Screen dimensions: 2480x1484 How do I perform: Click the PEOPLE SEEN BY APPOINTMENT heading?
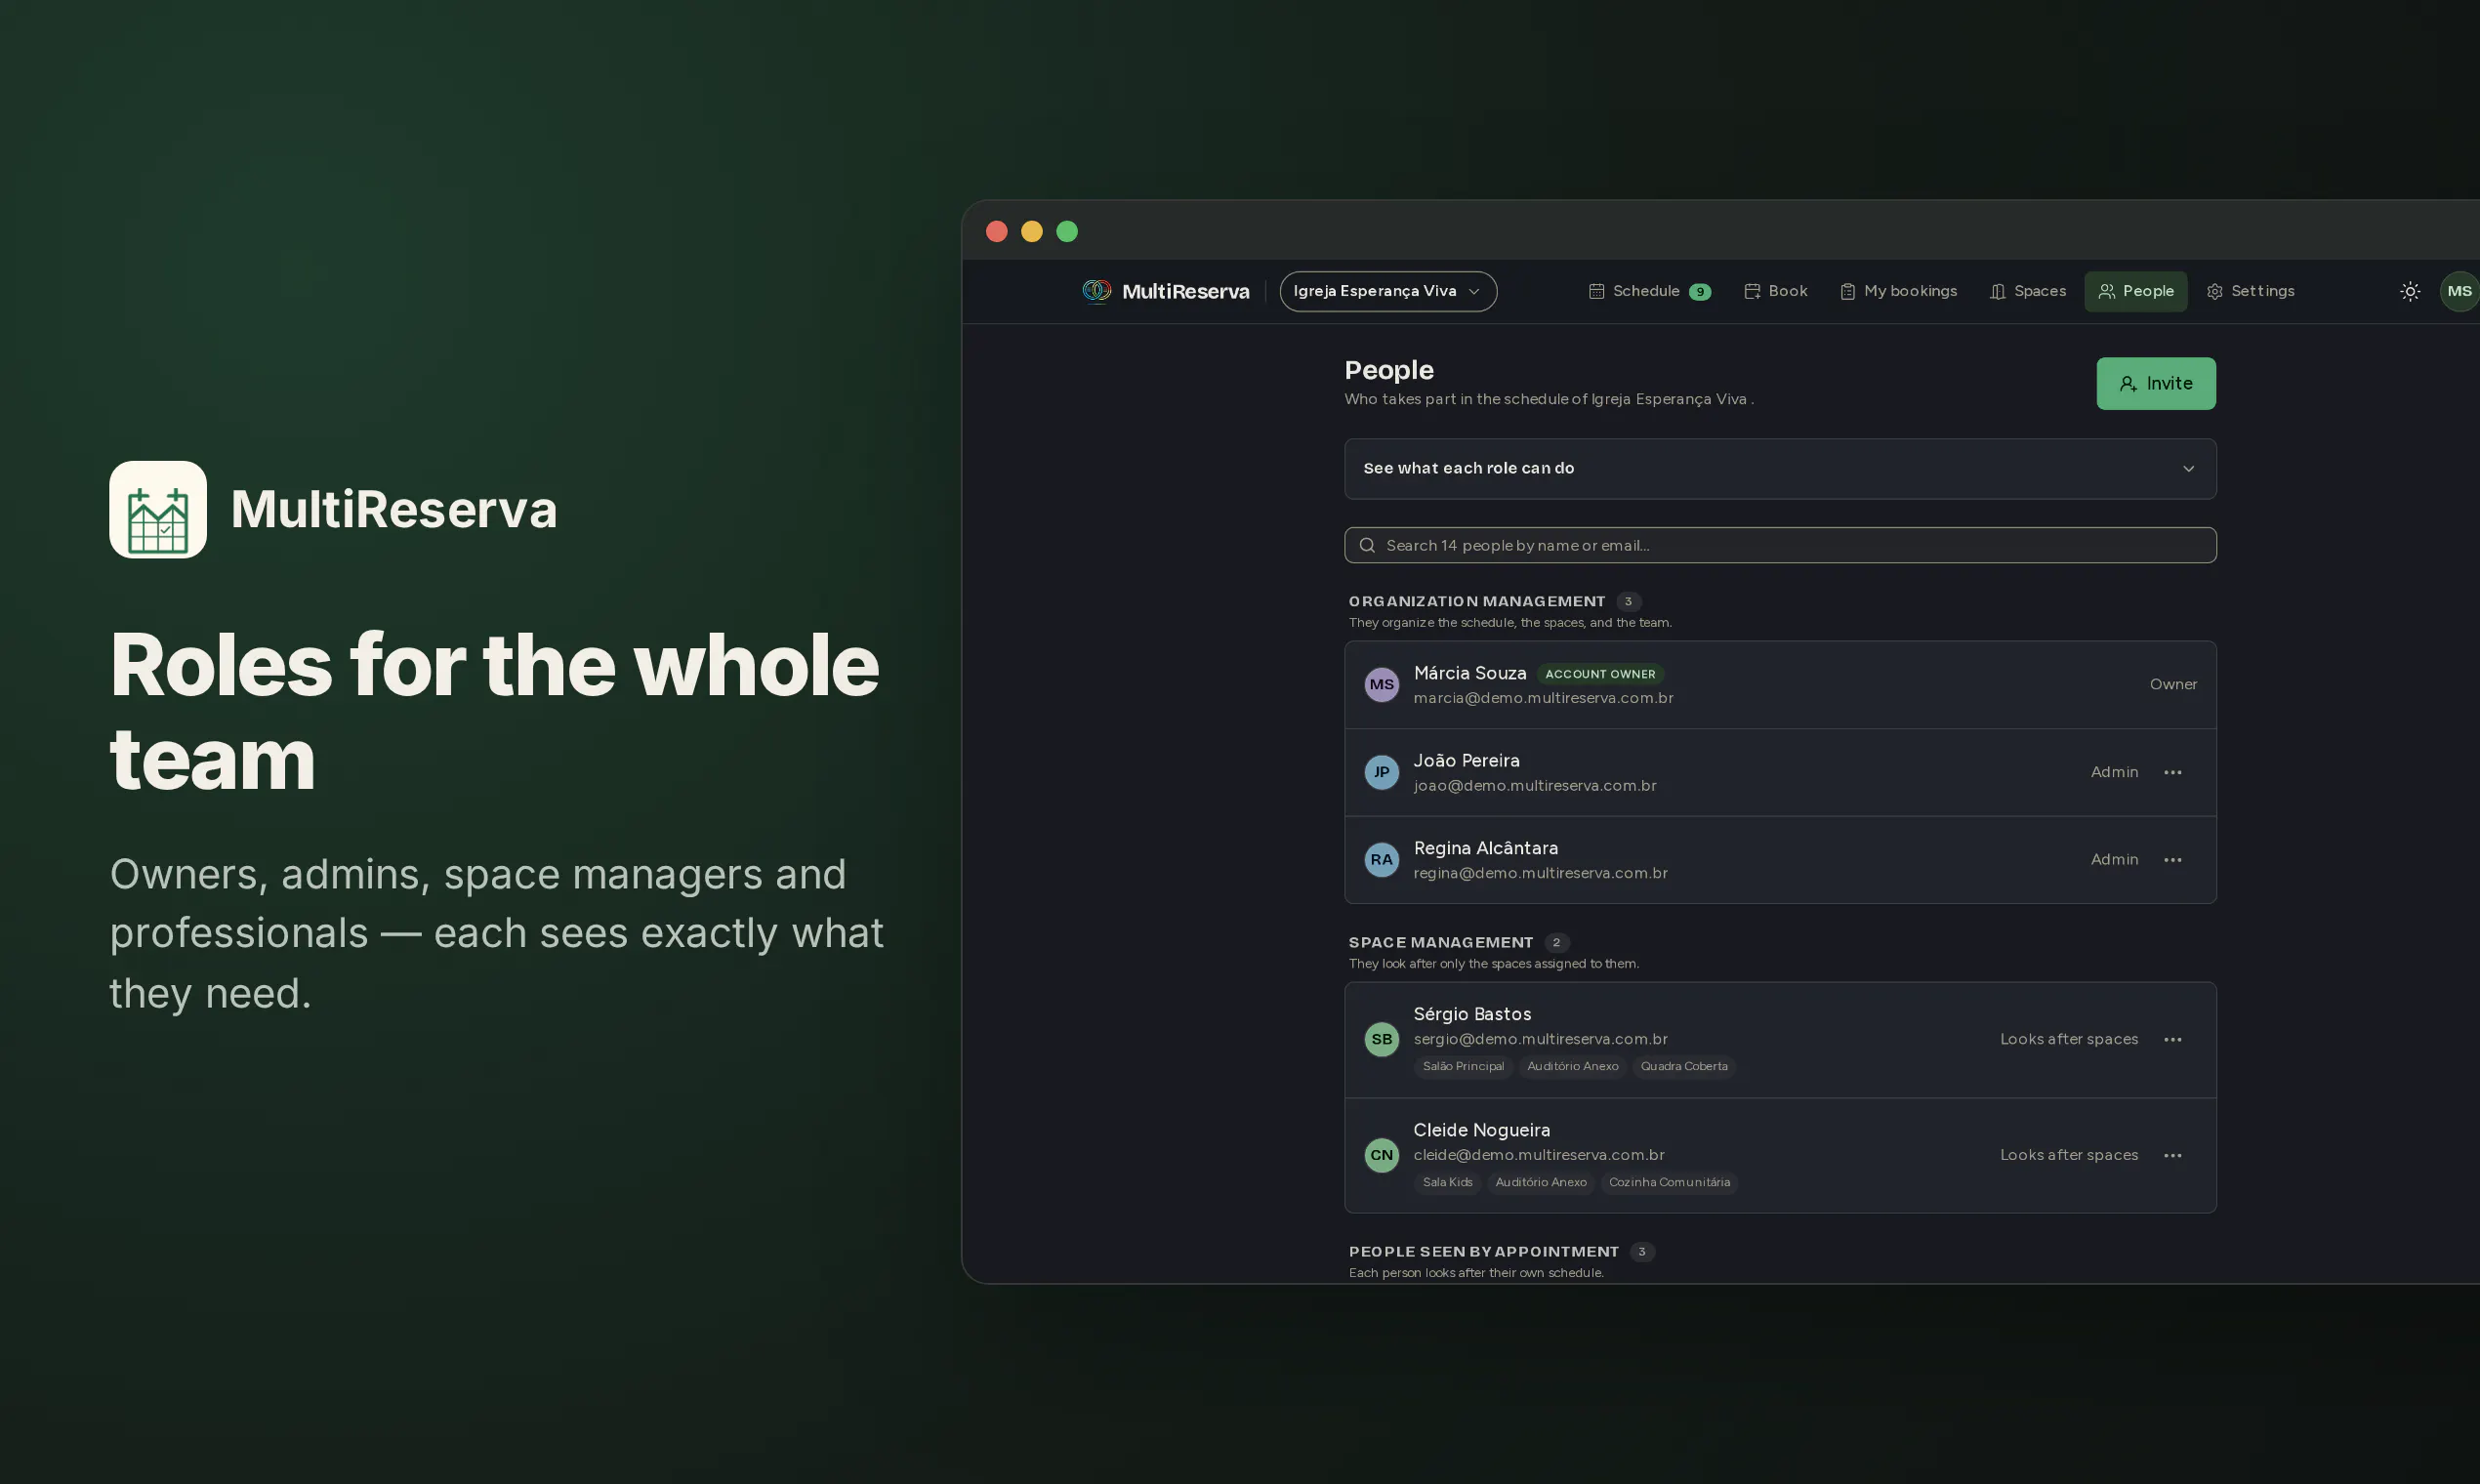[1483, 1251]
